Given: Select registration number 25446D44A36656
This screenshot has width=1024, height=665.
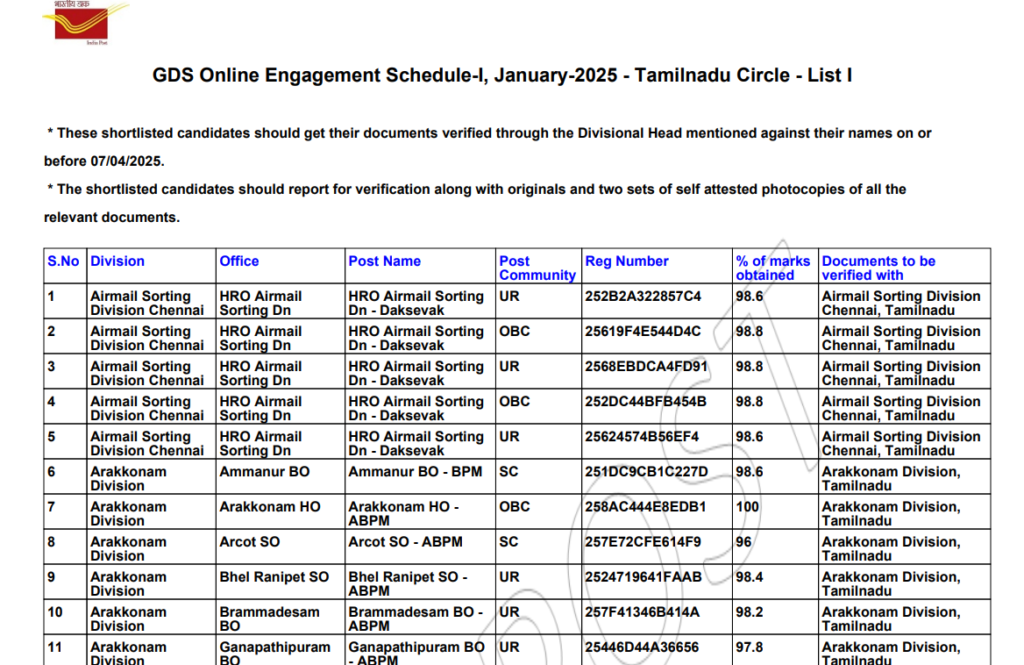Looking at the screenshot, I should coord(642,647).
